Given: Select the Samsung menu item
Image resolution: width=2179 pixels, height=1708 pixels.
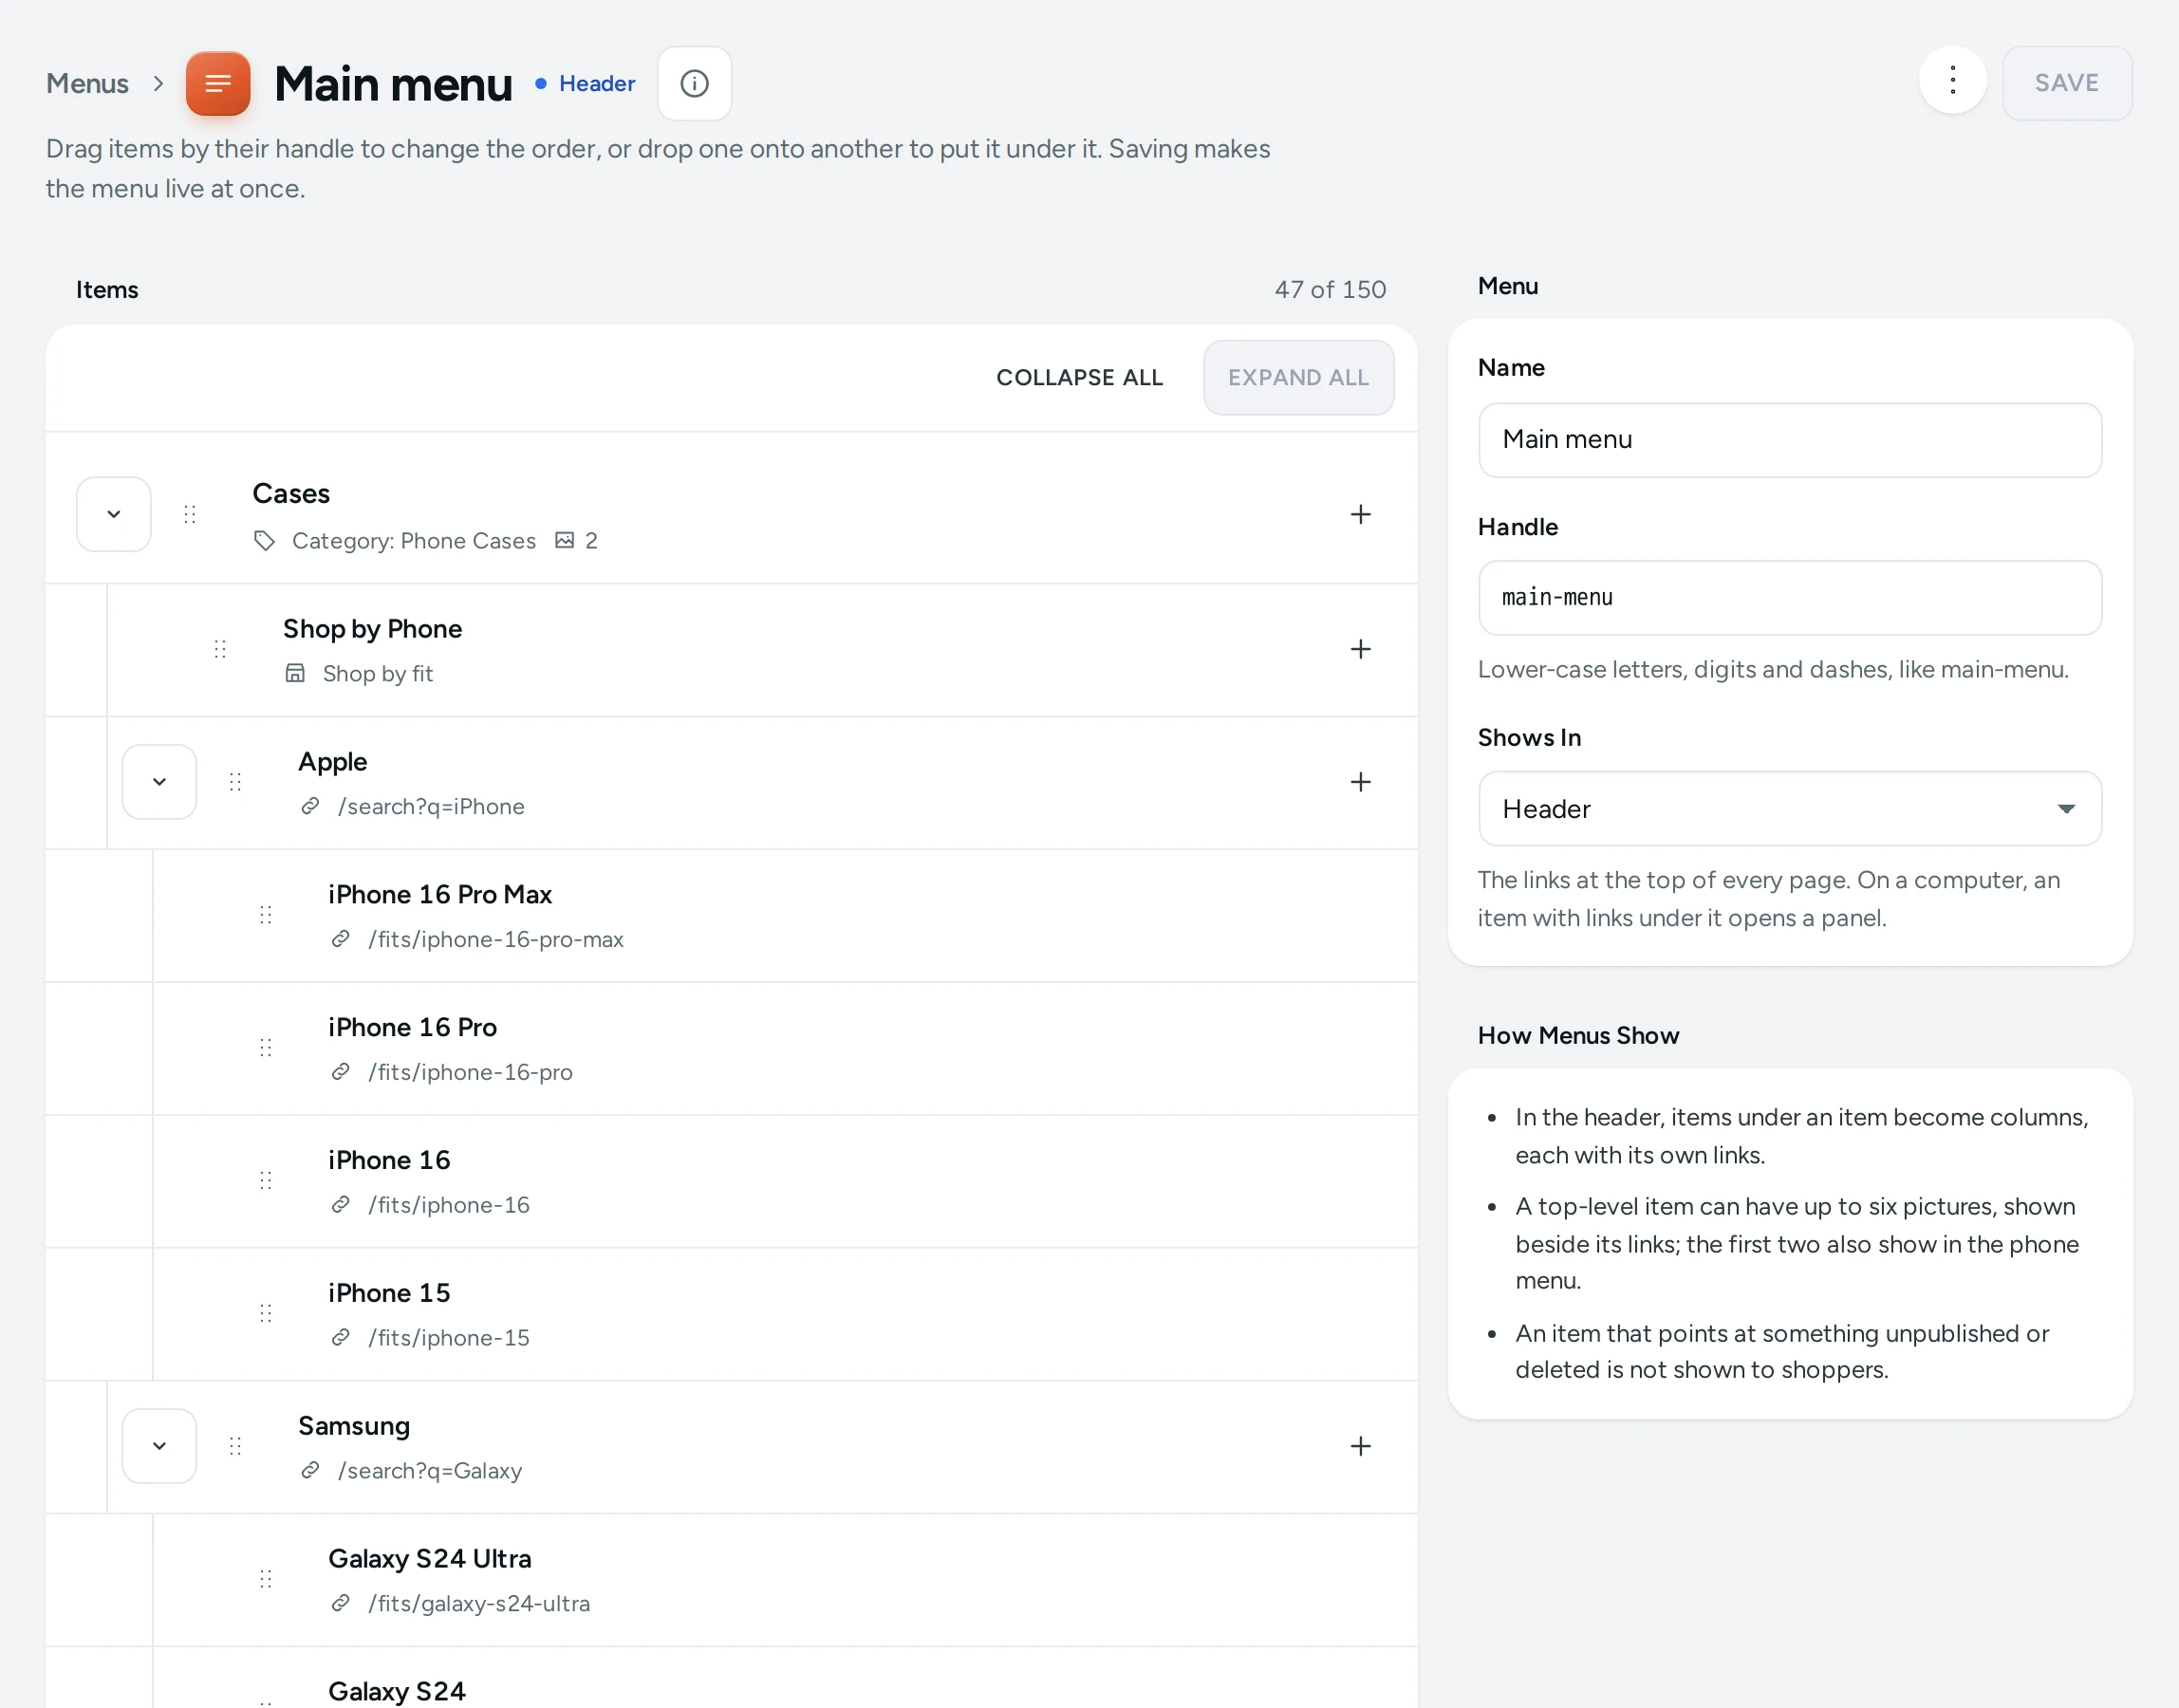Looking at the screenshot, I should 354,1426.
